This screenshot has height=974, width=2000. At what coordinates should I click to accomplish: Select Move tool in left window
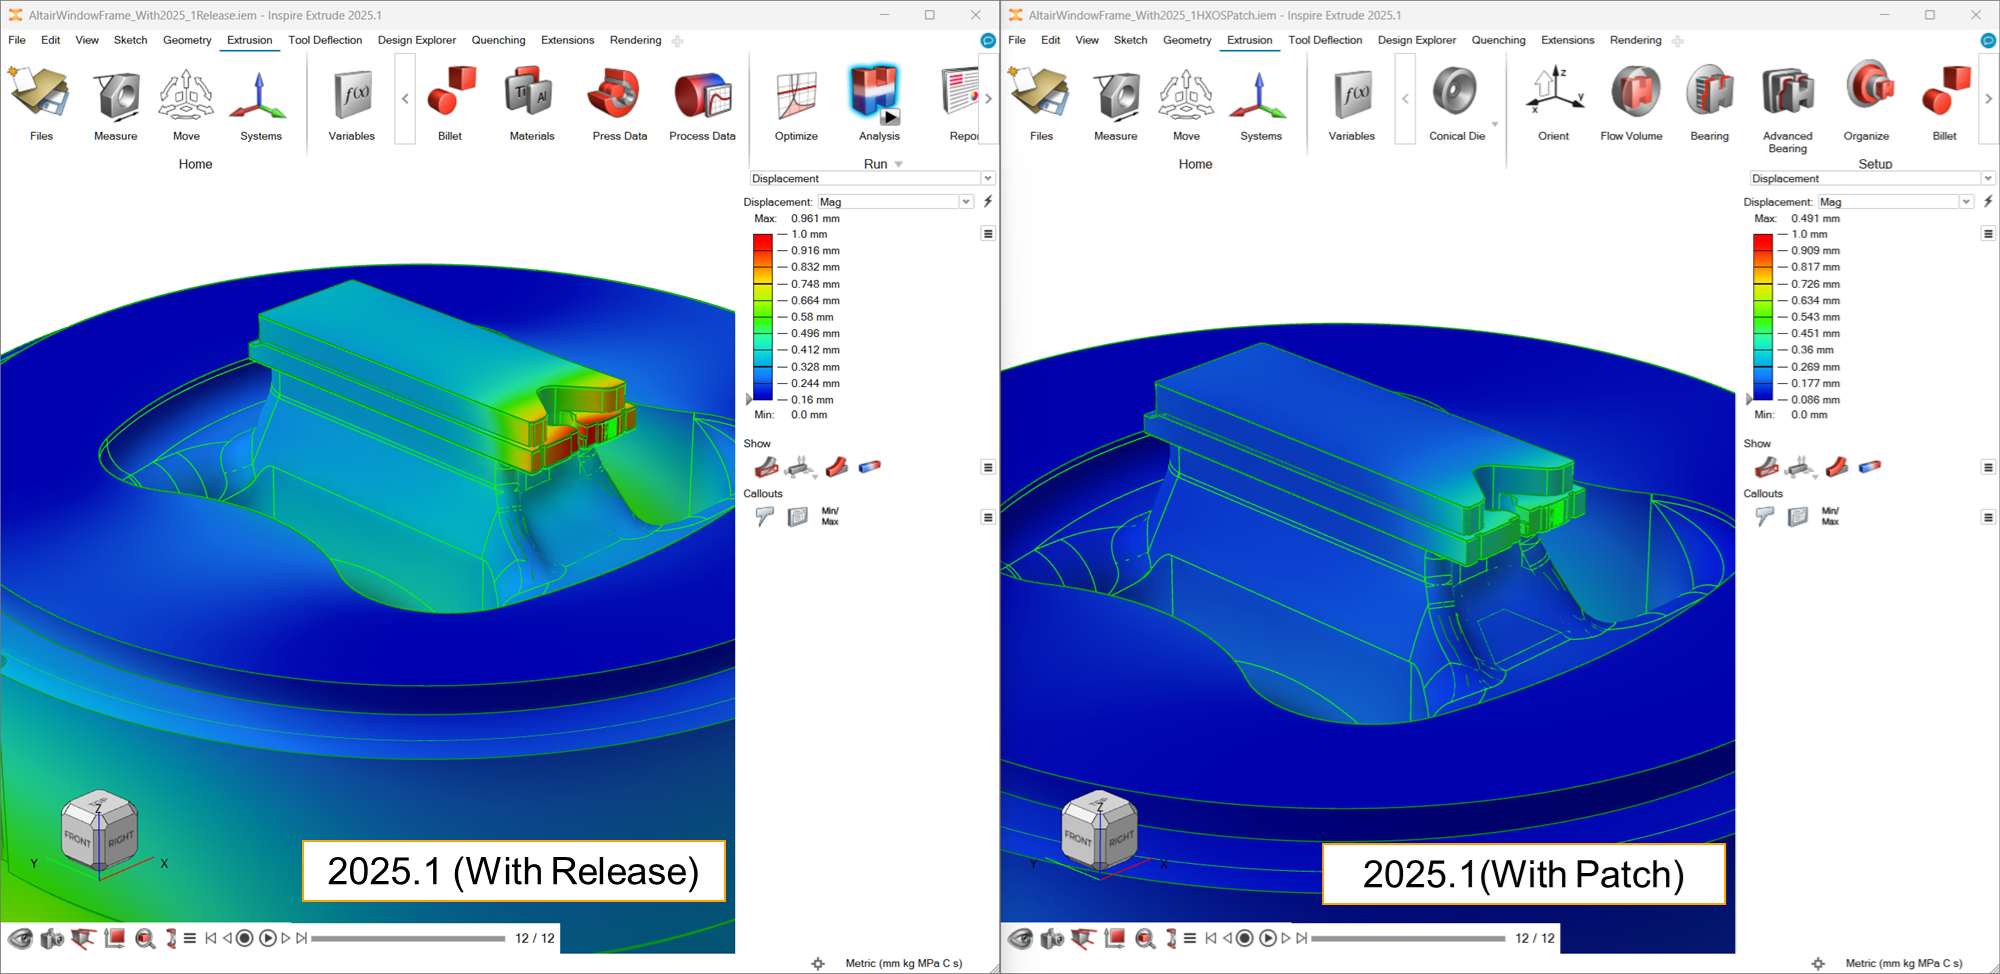(186, 103)
